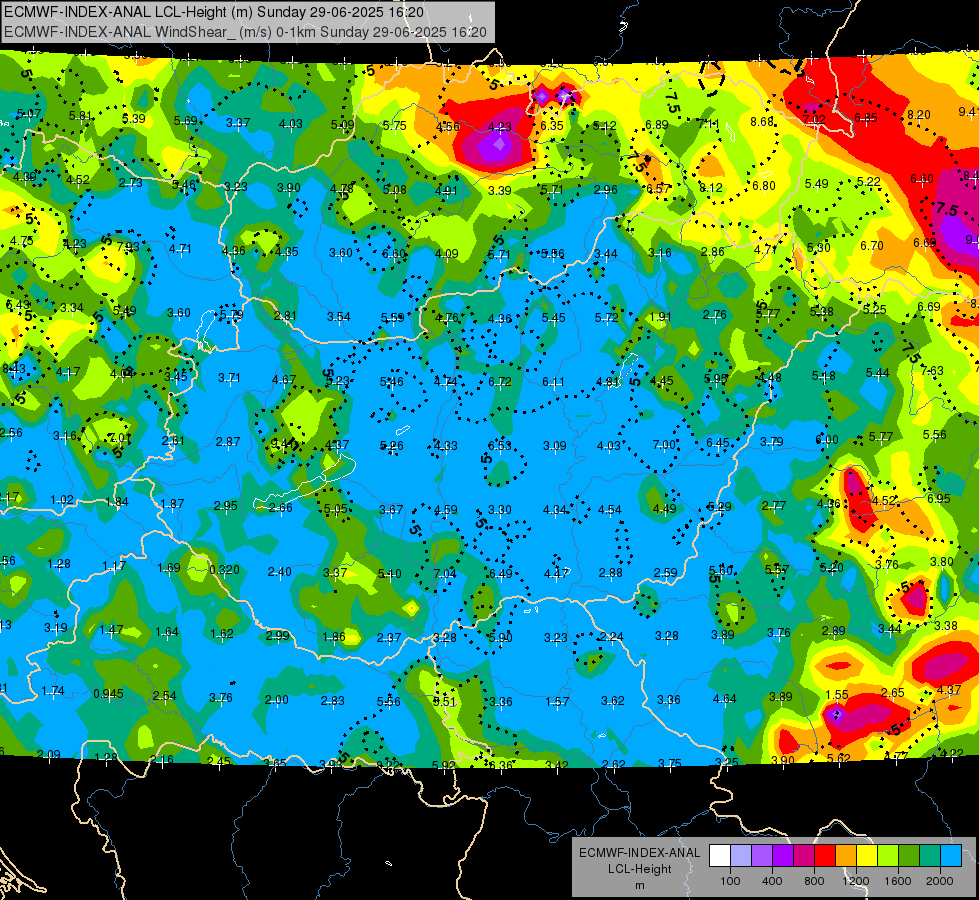Click the legend label 'ECMWF-INDEX-ANAL'

coord(639,853)
